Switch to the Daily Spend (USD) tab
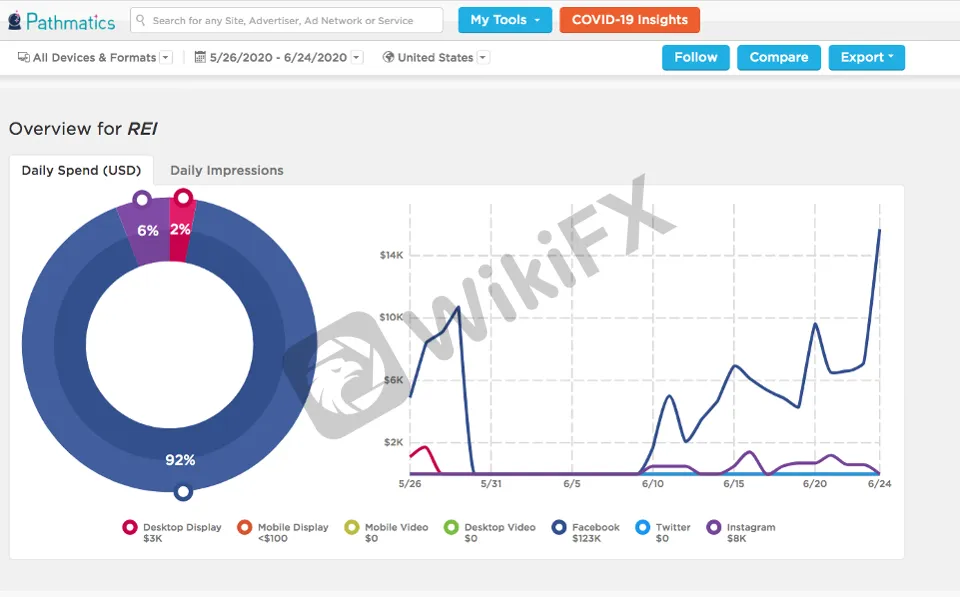Screen dimensions: 960x597 tap(81, 170)
